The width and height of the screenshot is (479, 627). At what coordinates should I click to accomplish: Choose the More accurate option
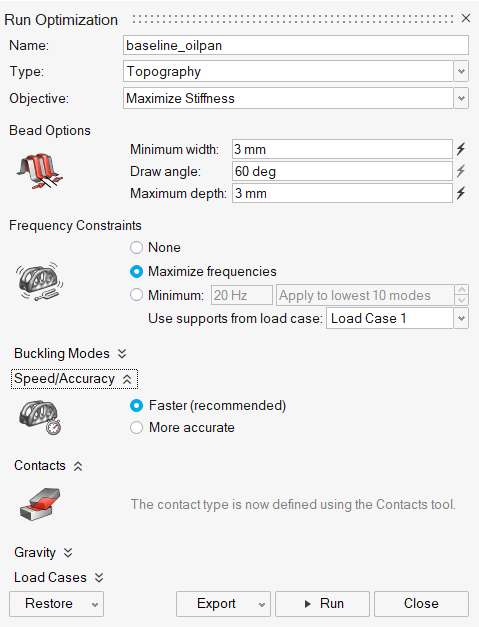pyautogui.click(x=136, y=427)
